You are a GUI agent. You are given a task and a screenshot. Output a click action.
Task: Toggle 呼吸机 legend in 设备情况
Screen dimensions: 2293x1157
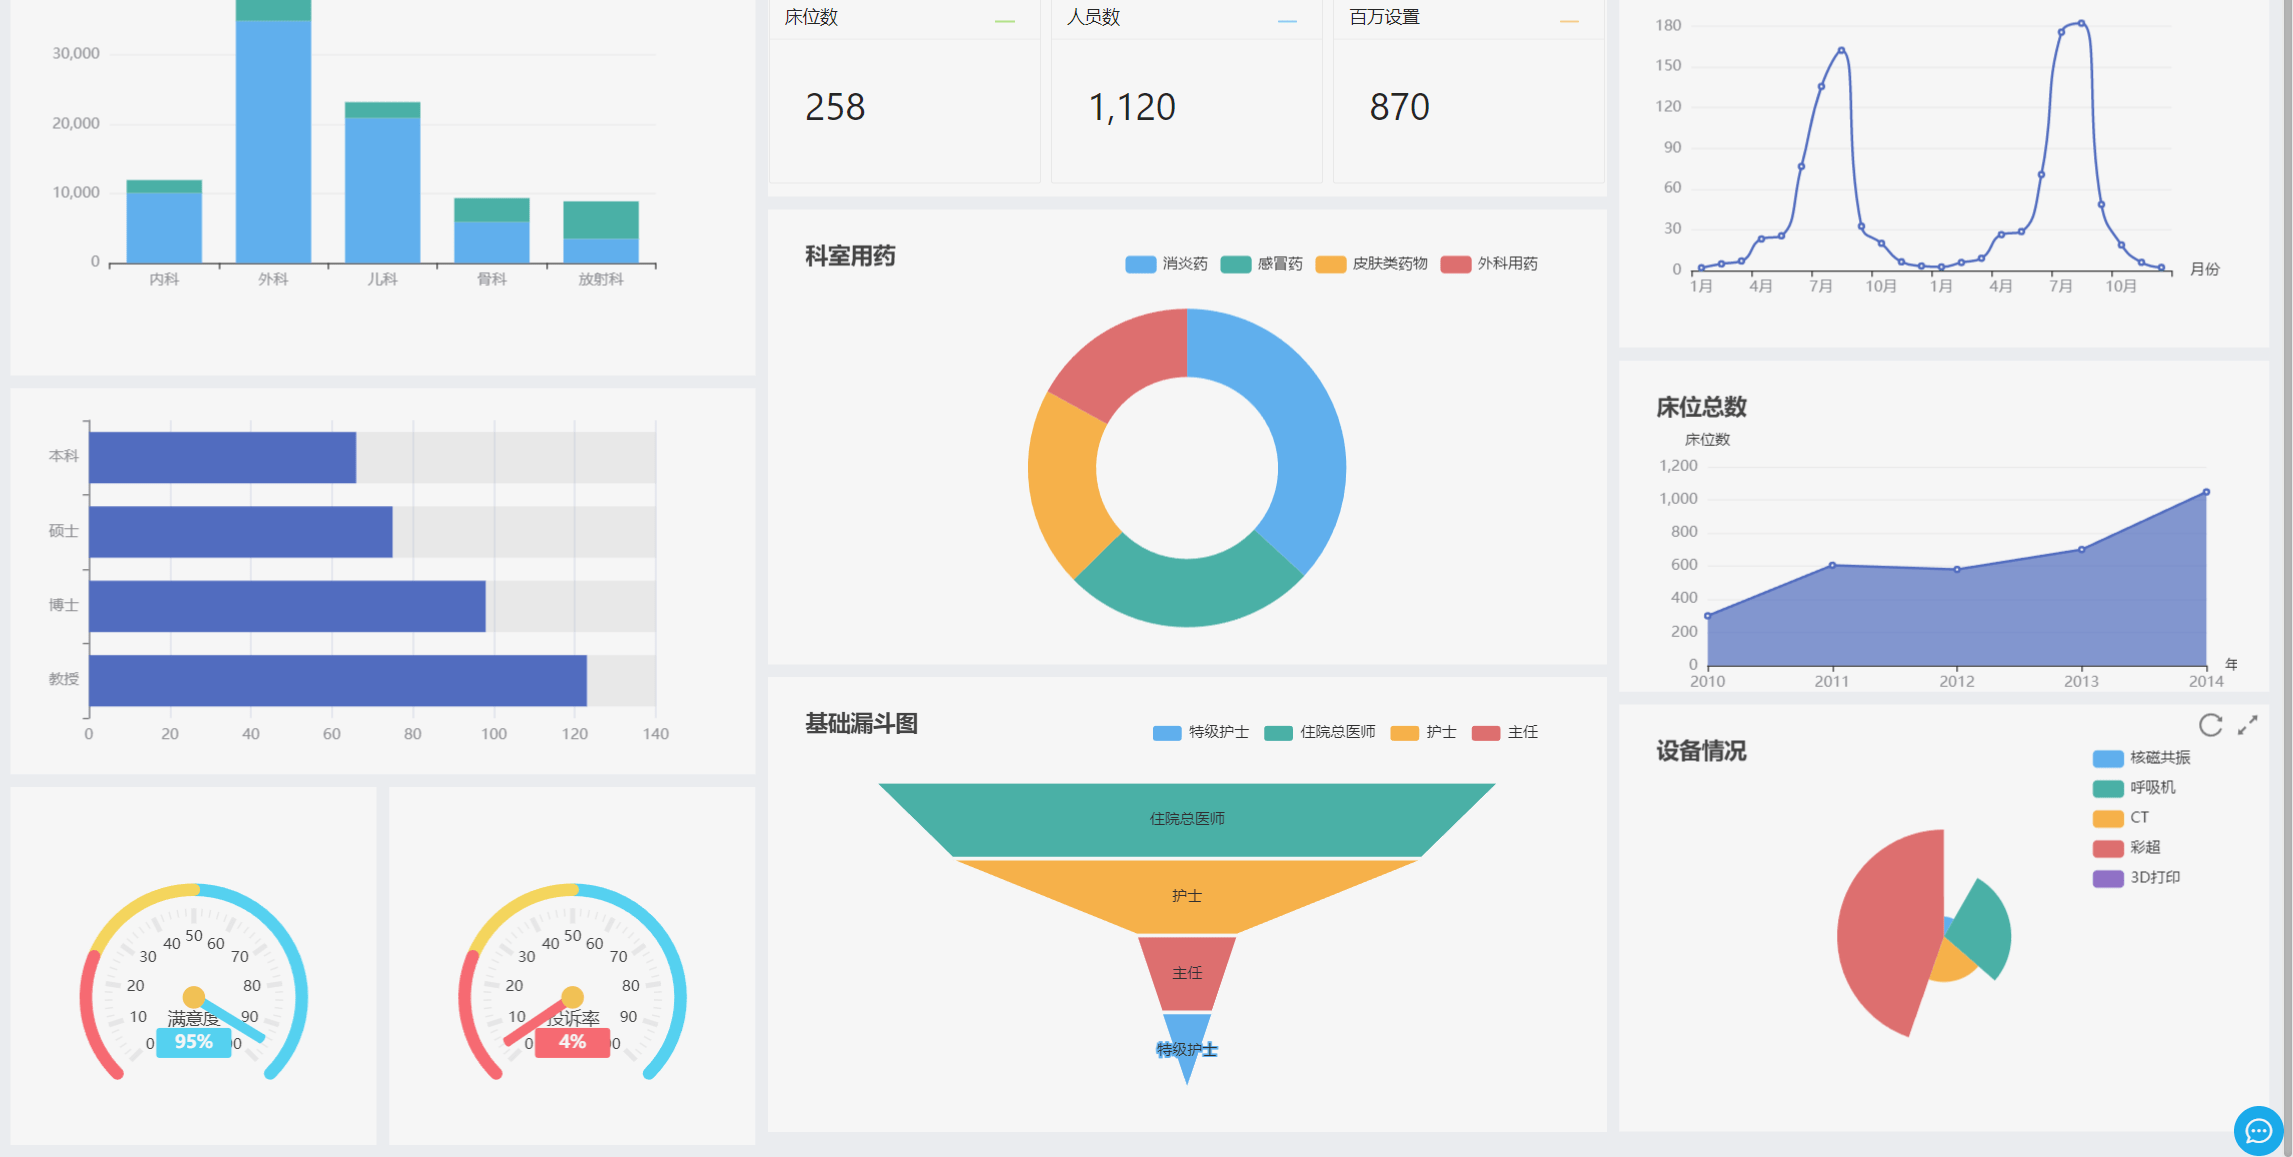coord(2134,788)
